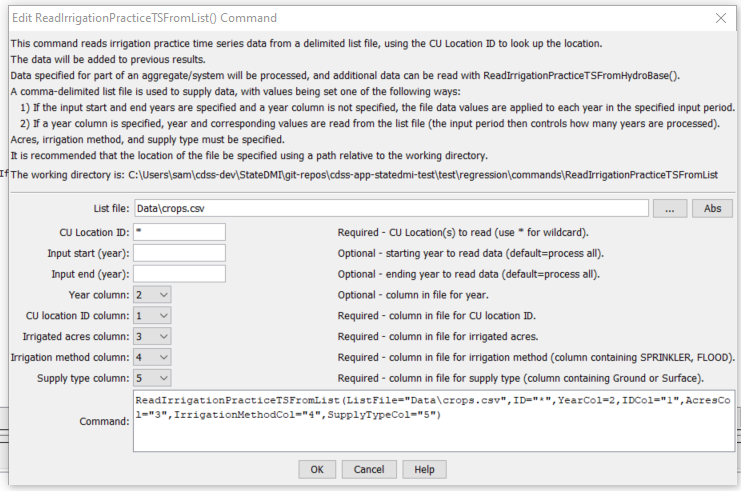The image size is (741, 491).
Task: Click the working directory path text
Action: pyautogui.click(x=423, y=175)
